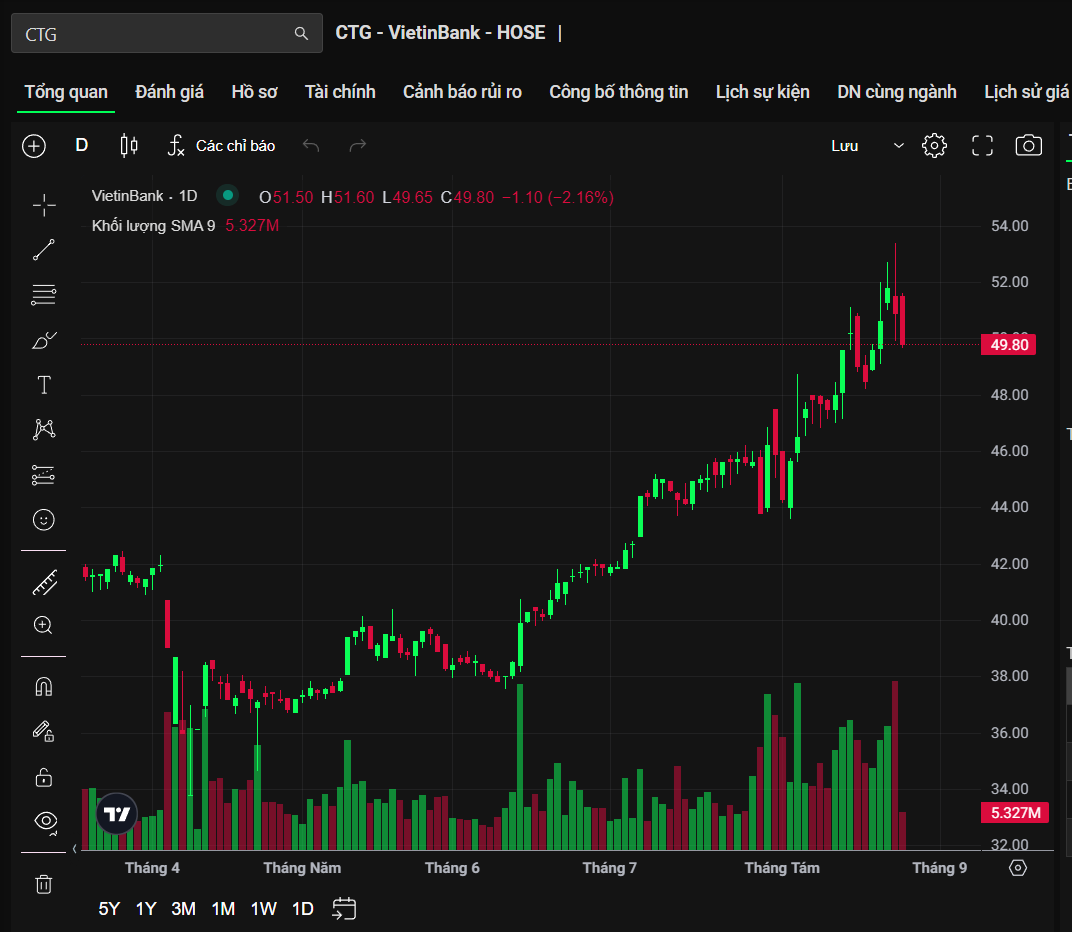Click the TradingView logo
Screen dimensions: 1072x932
coord(117,814)
